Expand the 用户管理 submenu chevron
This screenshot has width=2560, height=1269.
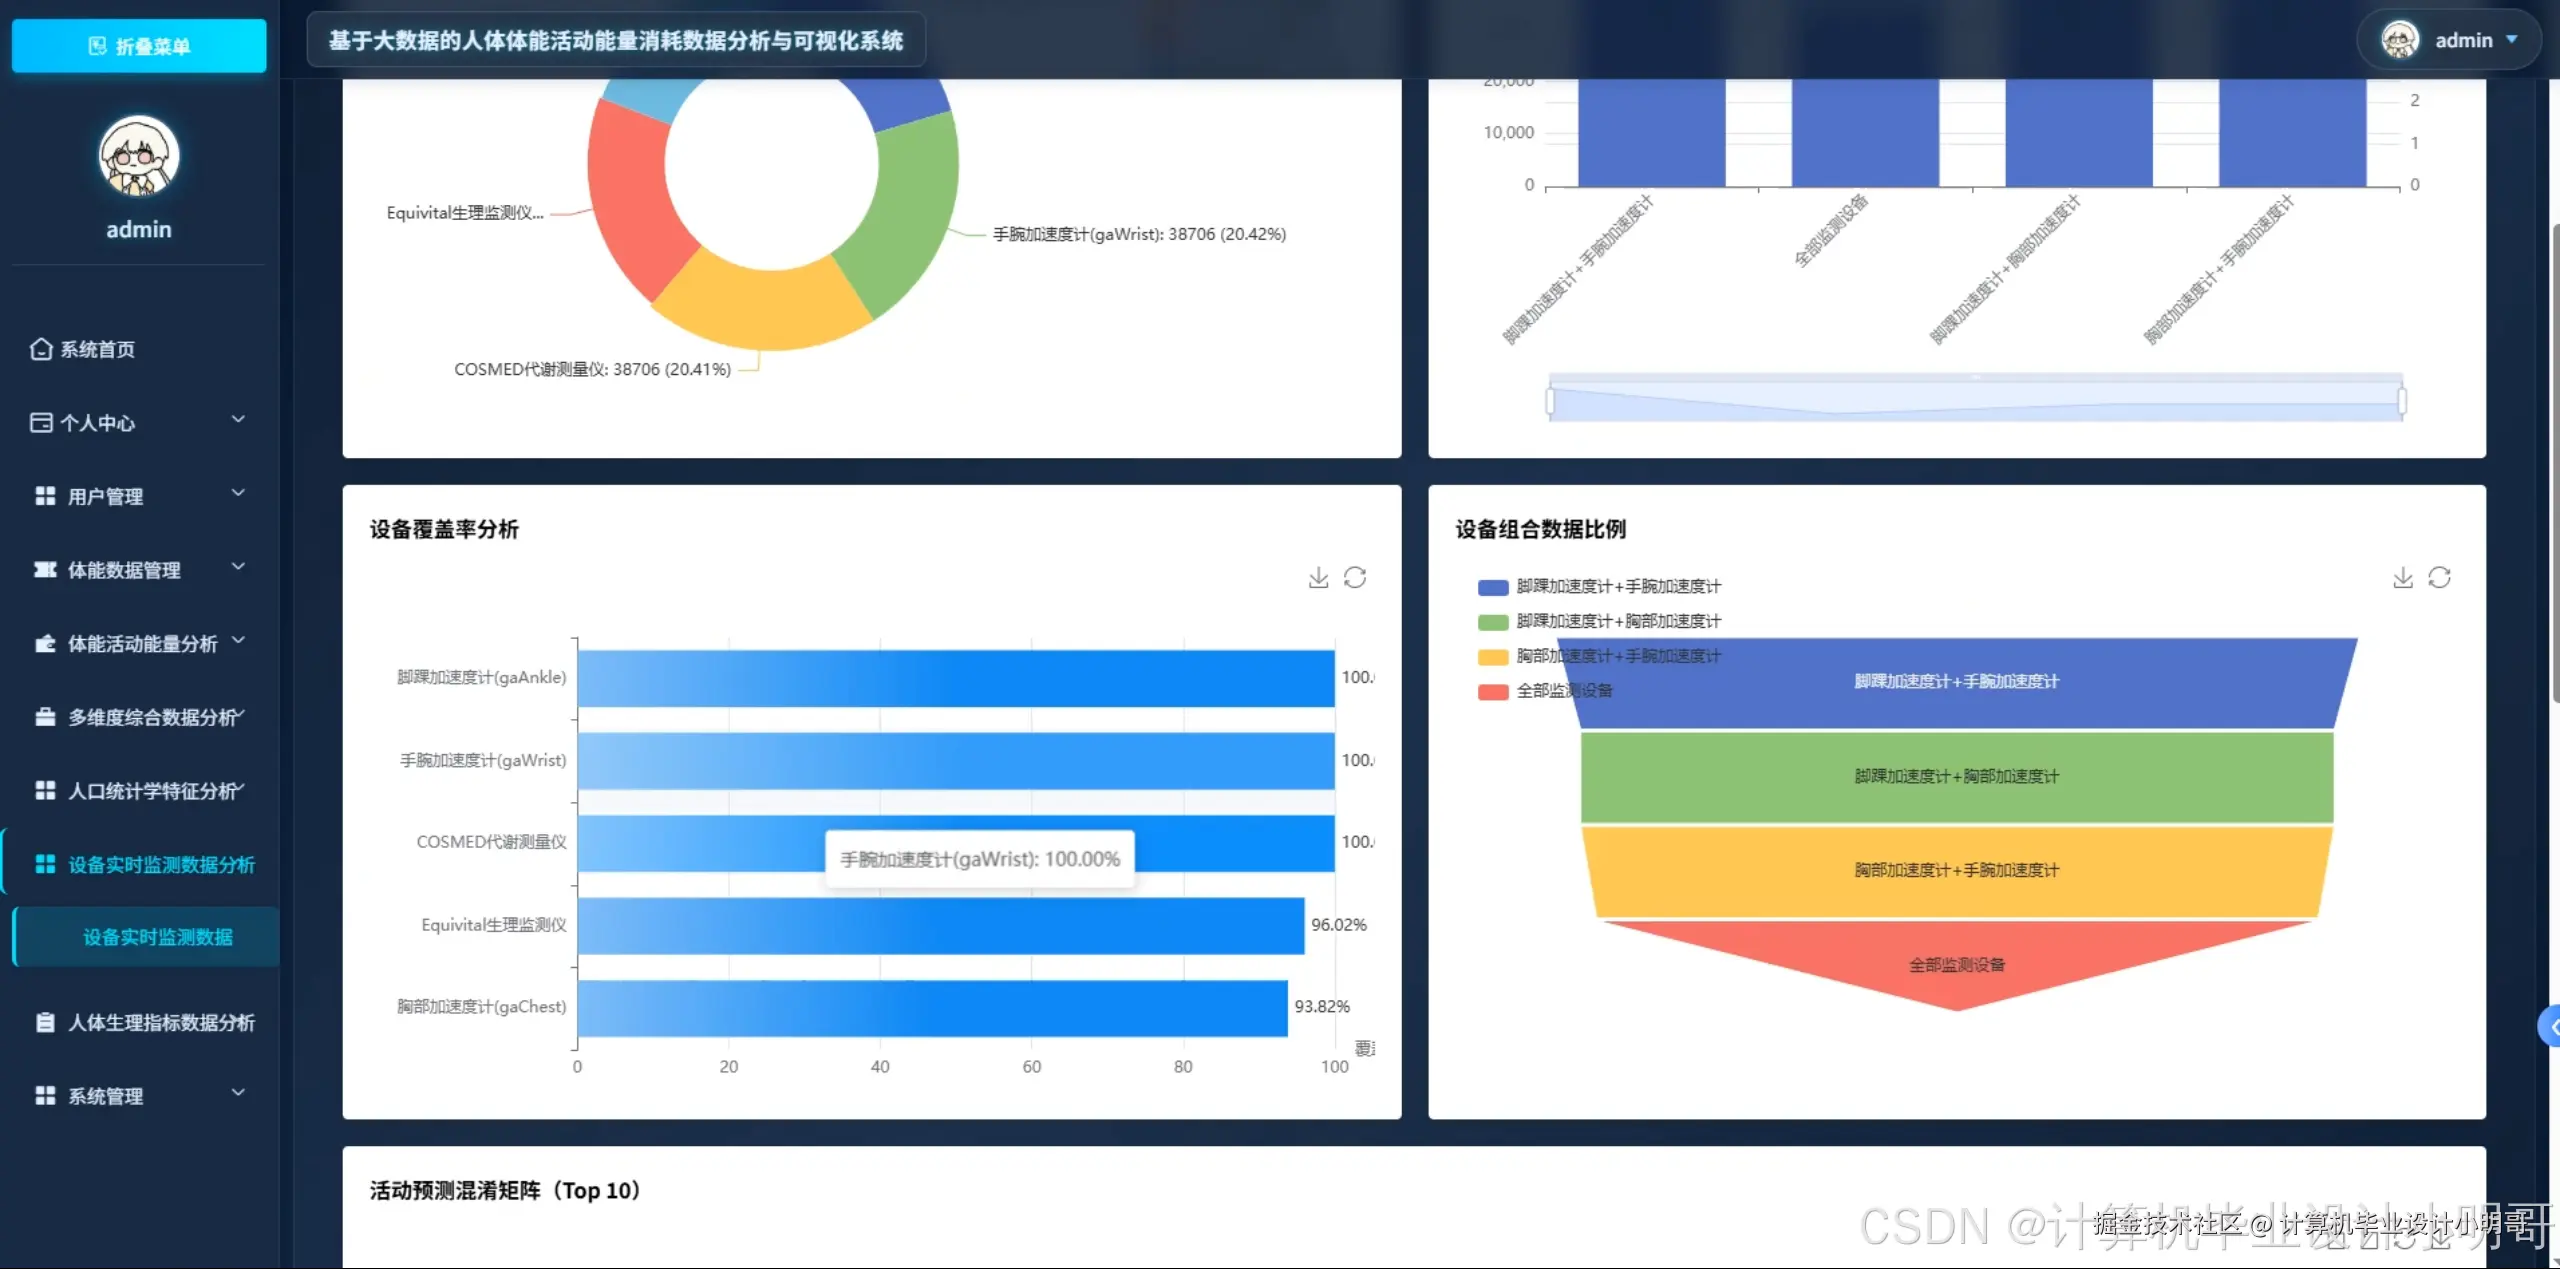tap(238, 493)
